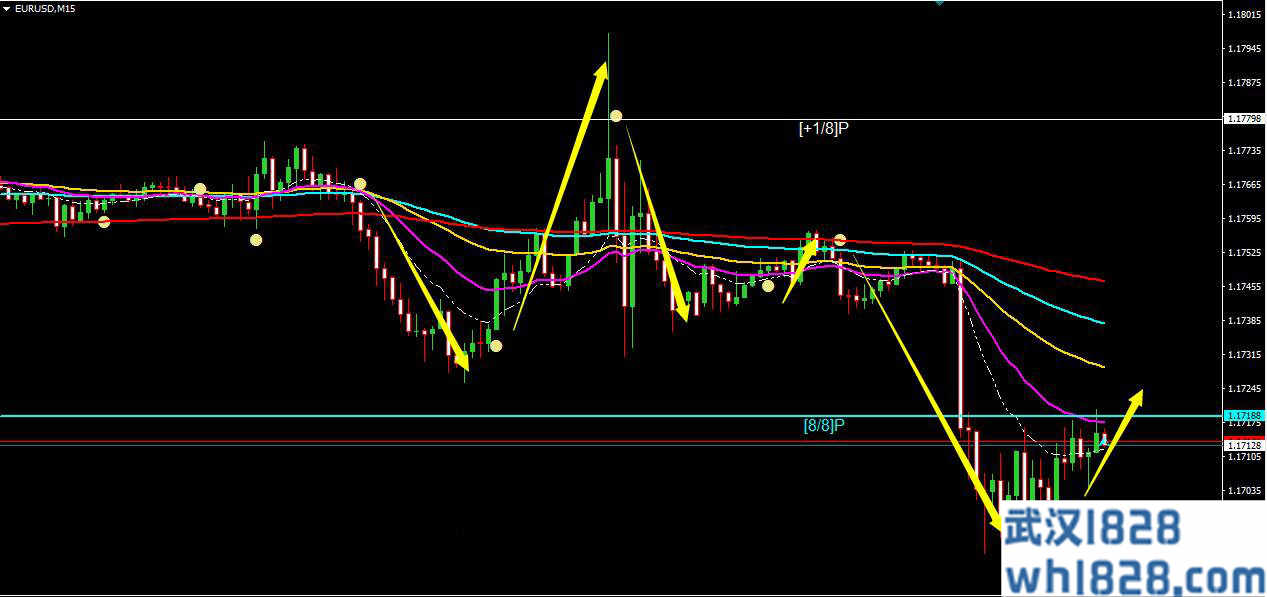Open the whl828.com watermark link
Screen dimensions: 1267x597
pyautogui.click(x=1133, y=577)
